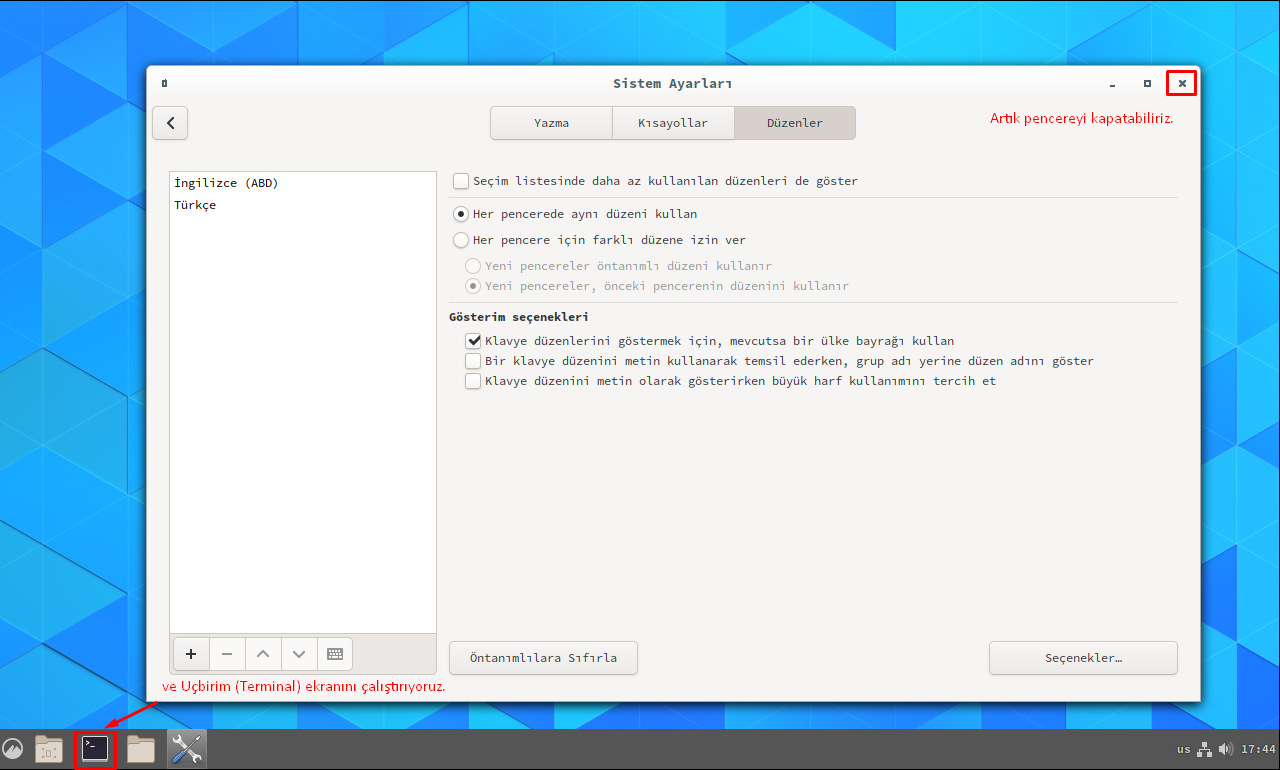Launch Terminal from the taskbar
This screenshot has width=1280, height=770.
pyautogui.click(x=94, y=748)
